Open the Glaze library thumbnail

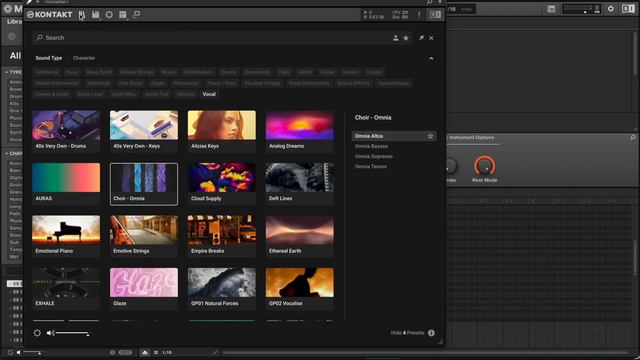point(144,289)
